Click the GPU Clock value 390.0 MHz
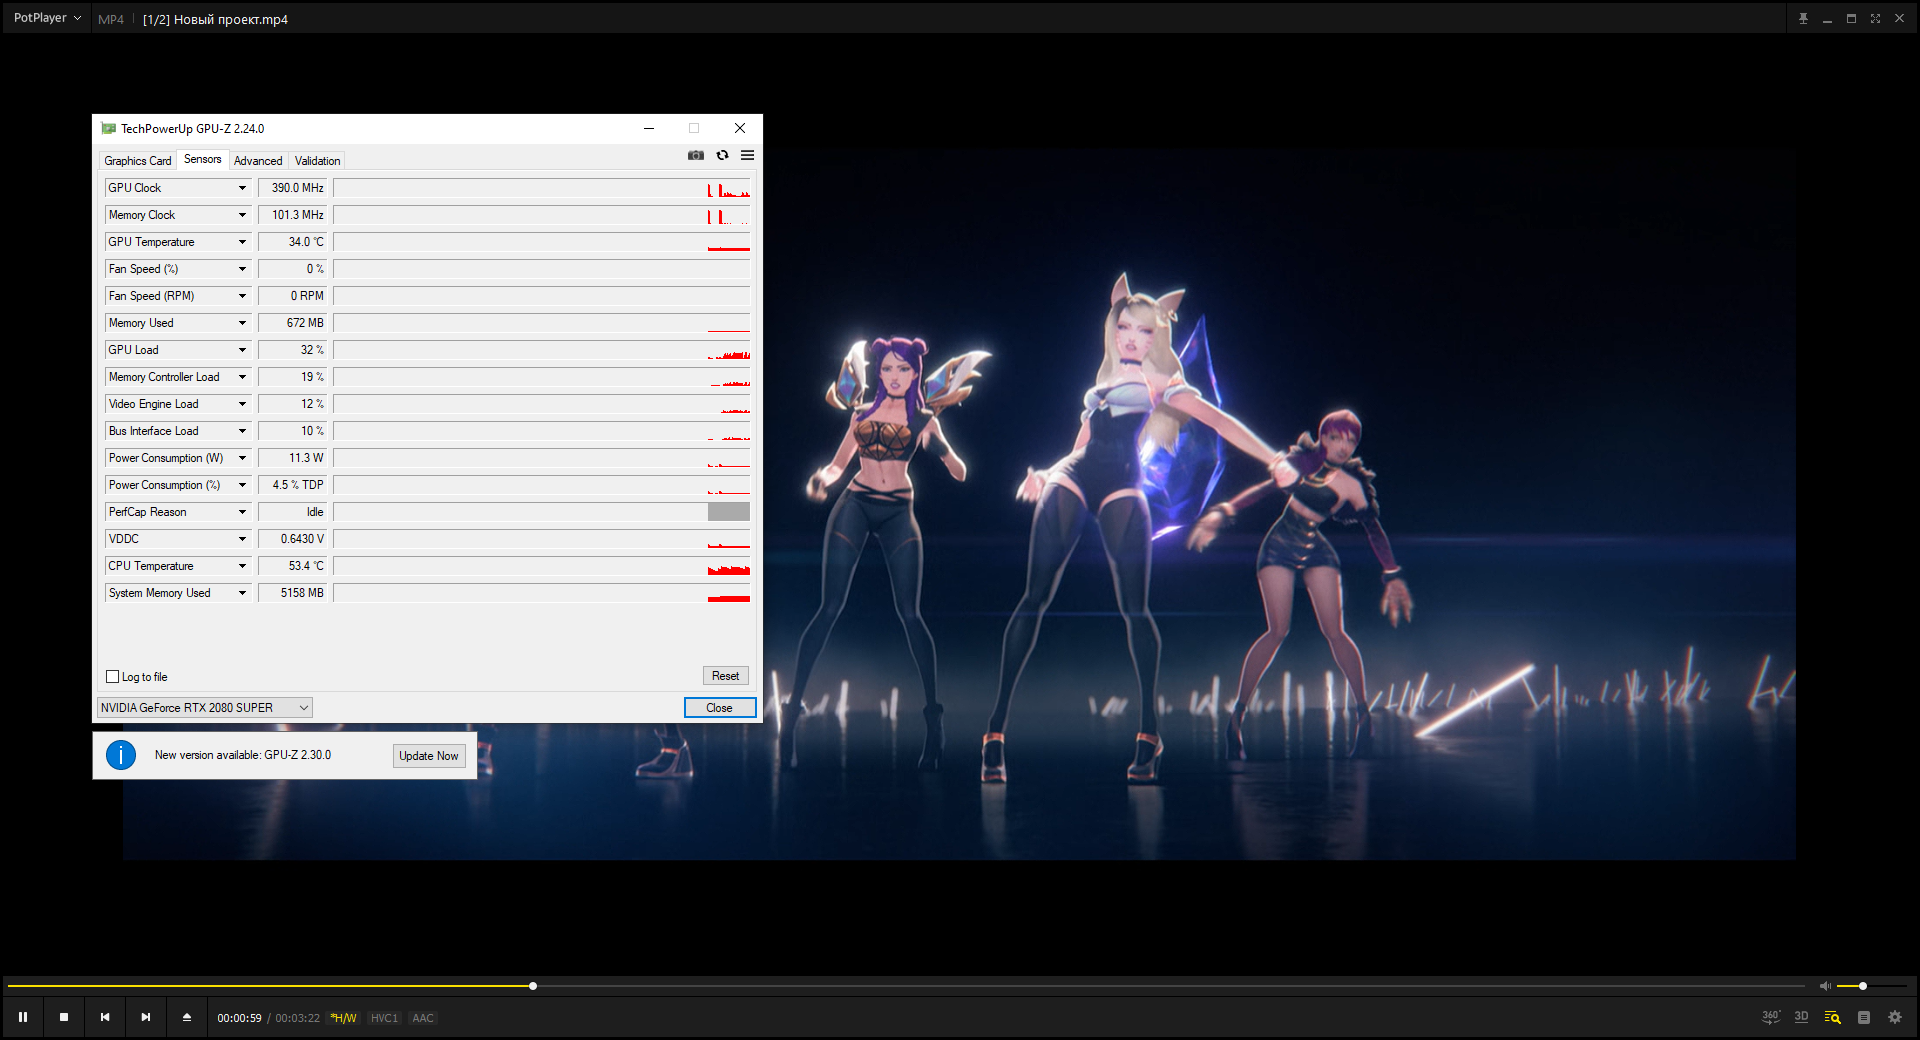Viewport: 1920px width, 1040px height. [292, 188]
